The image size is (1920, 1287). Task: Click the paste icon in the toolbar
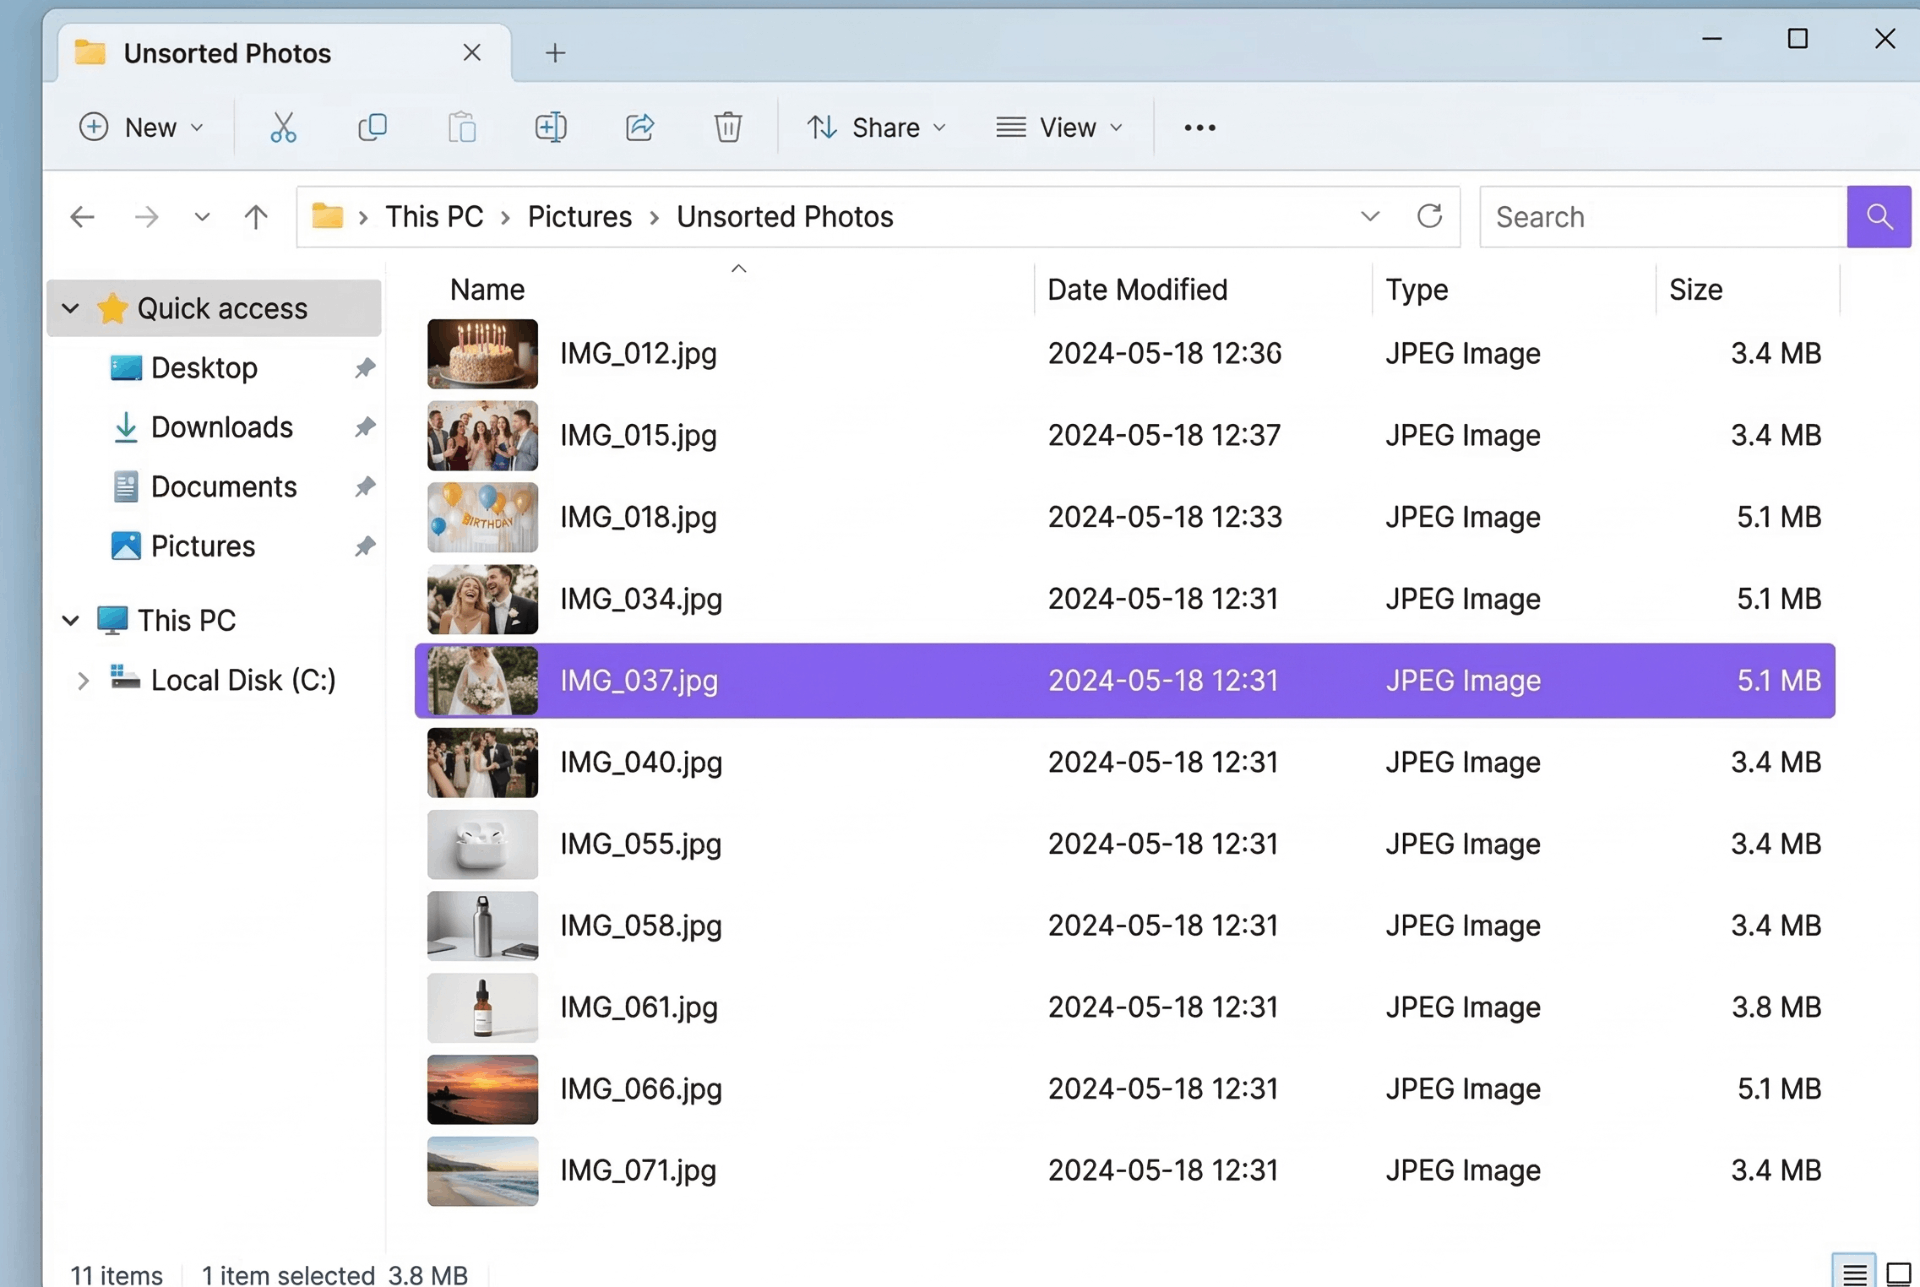[x=461, y=127]
